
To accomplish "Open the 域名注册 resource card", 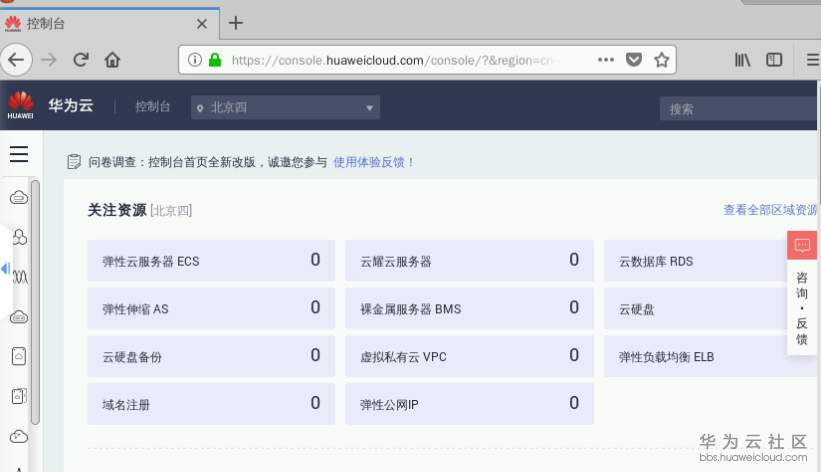I will pyautogui.click(x=211, y=403).
